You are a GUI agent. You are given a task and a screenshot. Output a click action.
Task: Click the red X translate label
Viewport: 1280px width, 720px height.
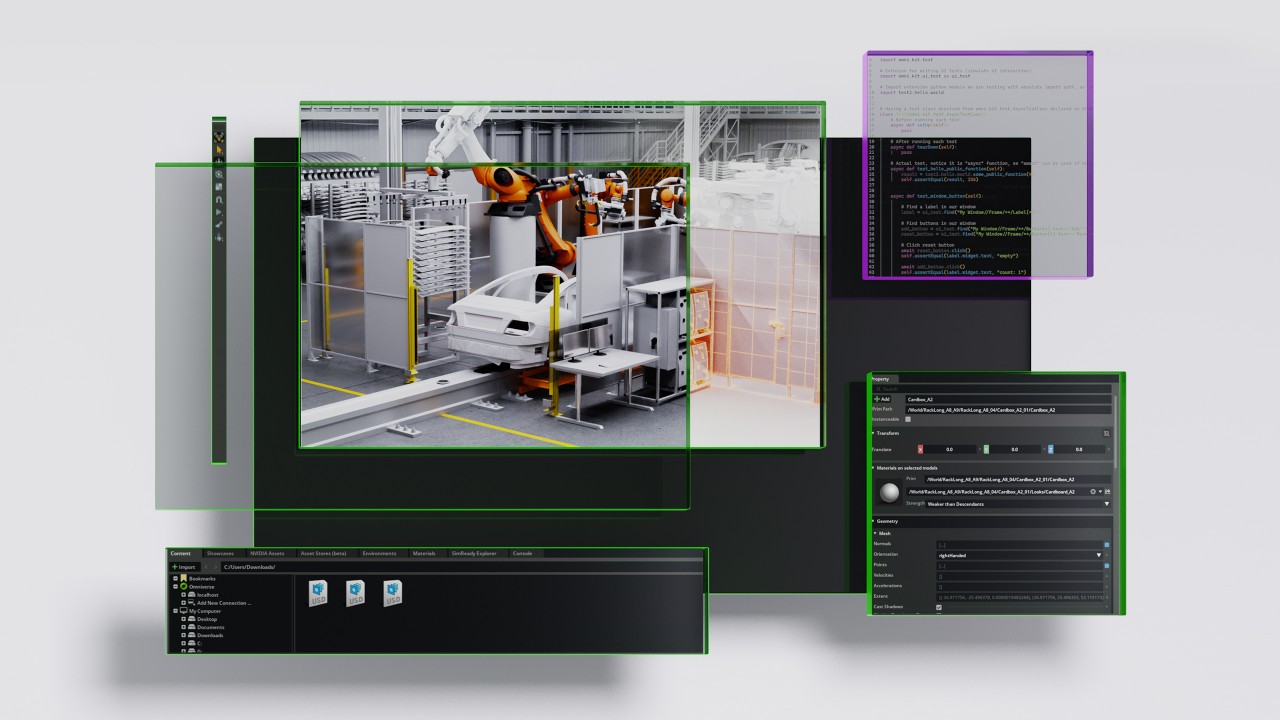coord(920,450)
